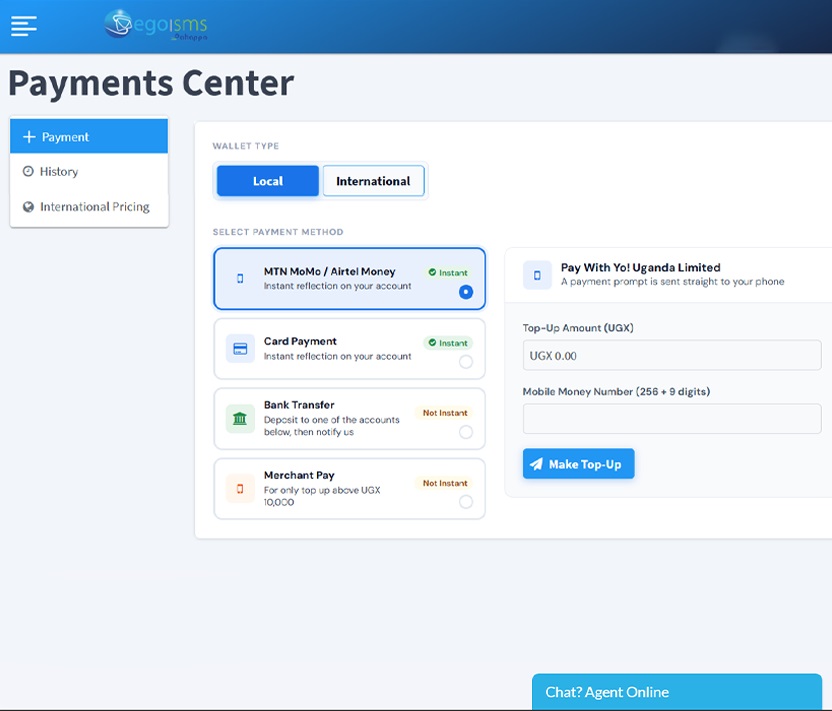Screen dimensions: 832x711
Task: Click the phone icon beside Pay With Yo! Uganda
Action: (x=537, y=275)
